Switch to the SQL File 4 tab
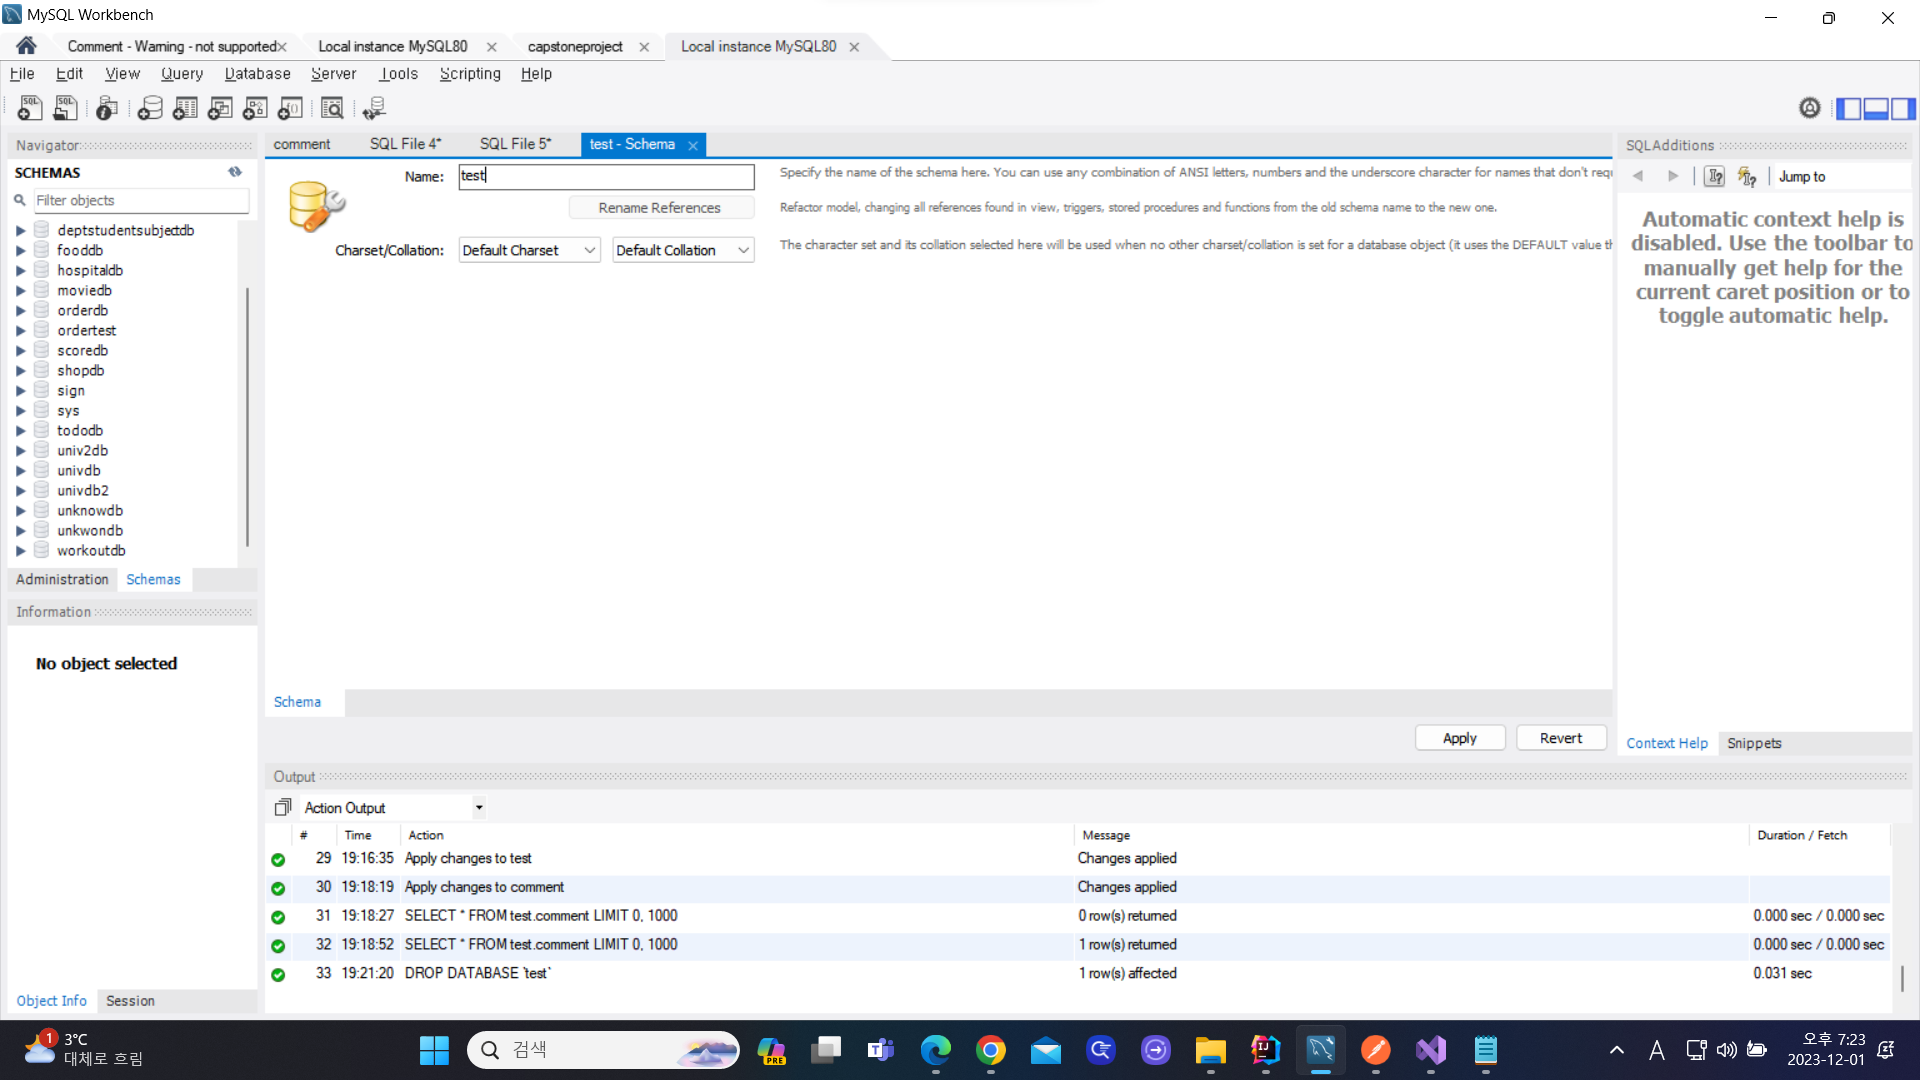 [405, 144]
